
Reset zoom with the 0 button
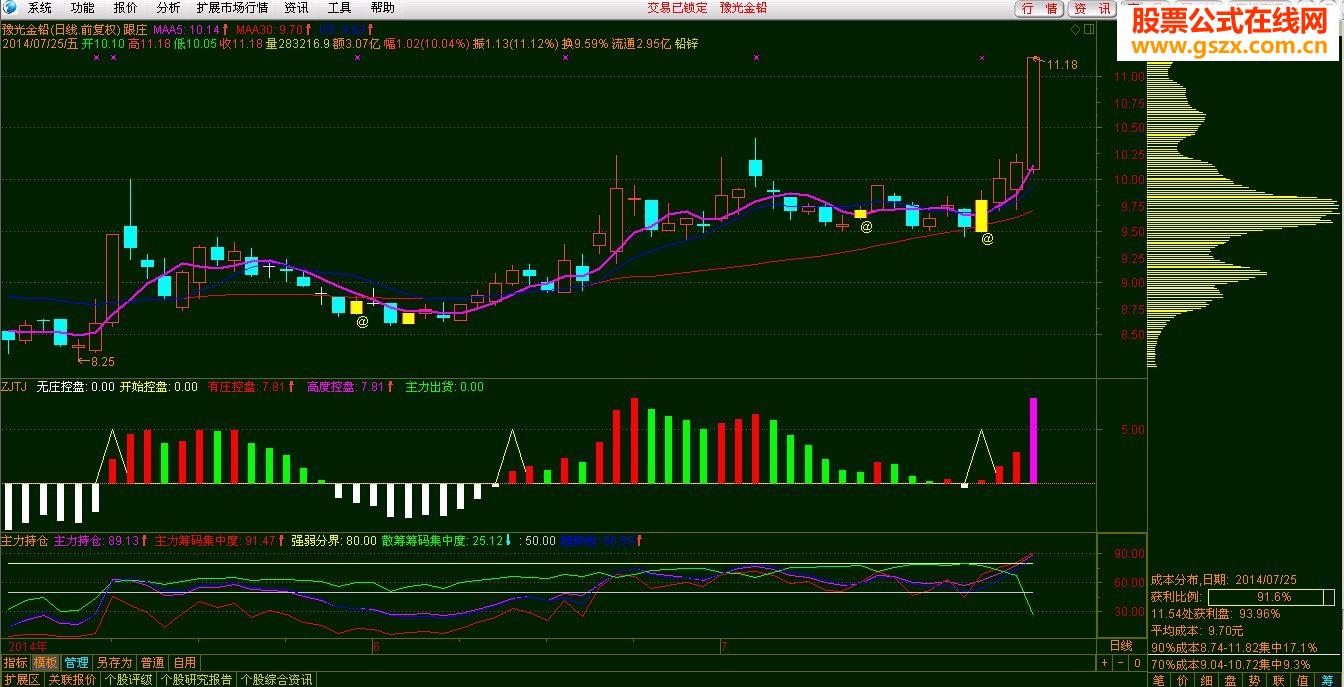pos(1137,662)
